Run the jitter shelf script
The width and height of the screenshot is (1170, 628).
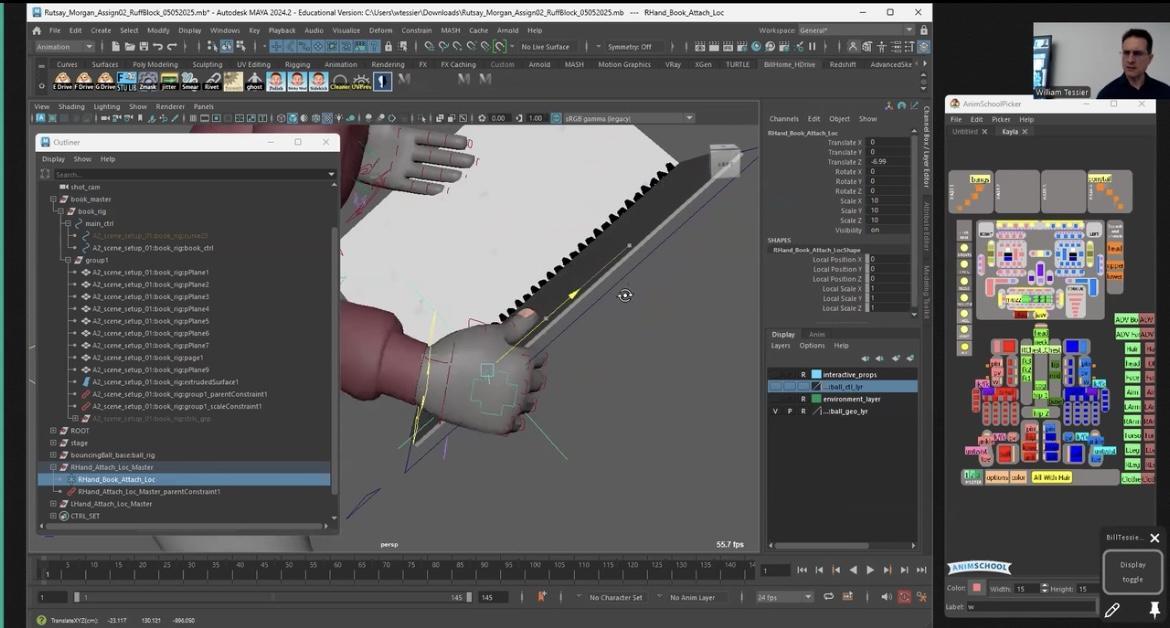(169, 81)
